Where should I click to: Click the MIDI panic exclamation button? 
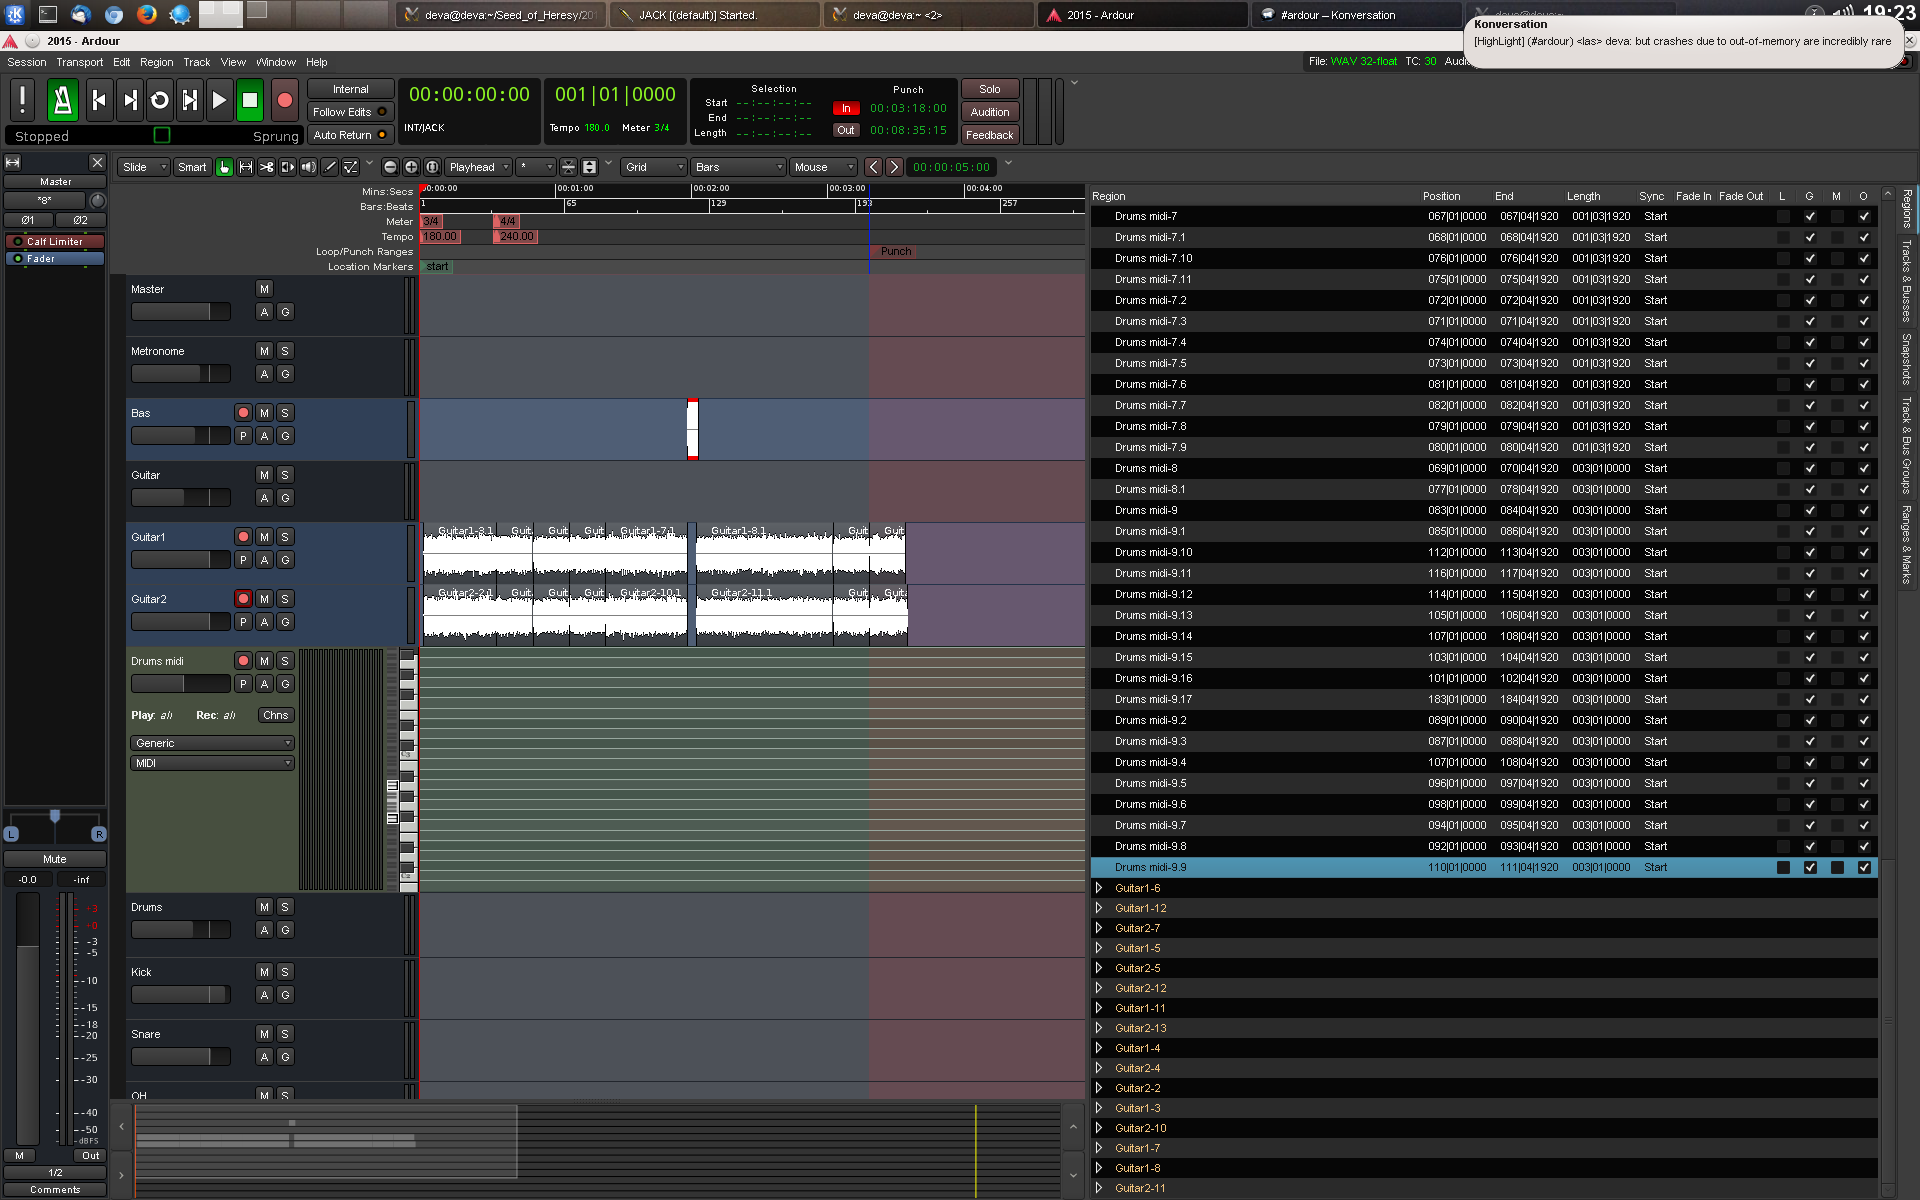tap(23, 100)
